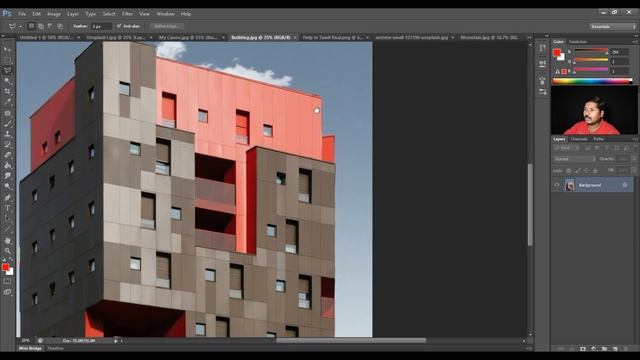Image resolution: width=640 pixels, height=360 pixels.
Task: Select the Brush tool
Action: click(7, 123)
